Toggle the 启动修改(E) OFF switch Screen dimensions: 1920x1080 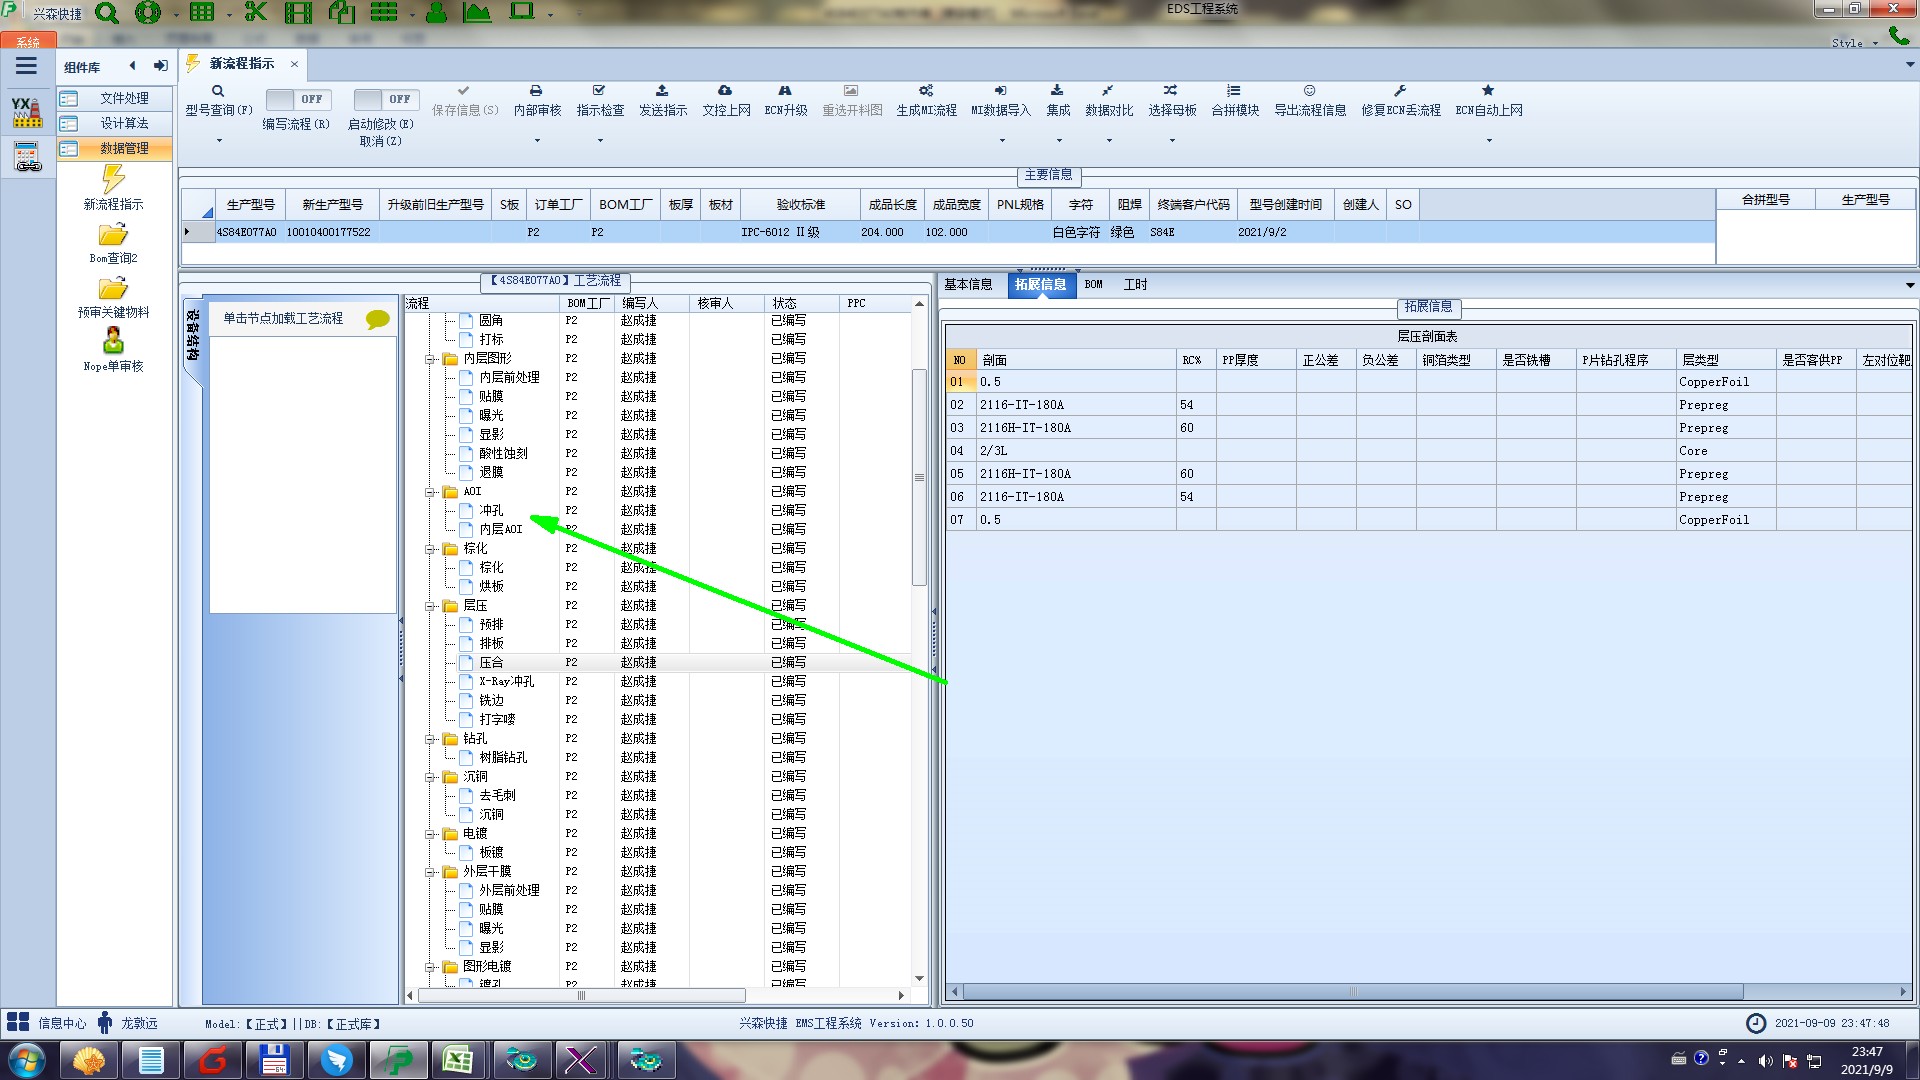pos(385,99)
